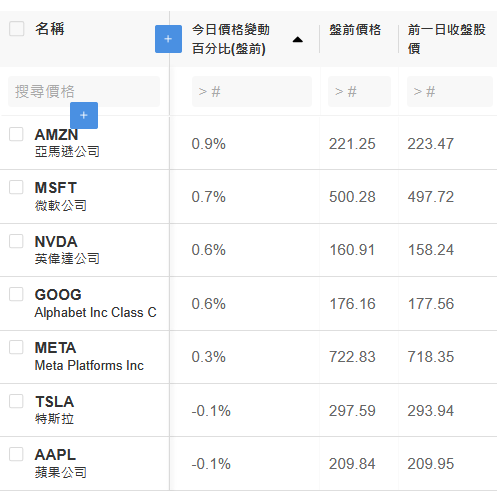Open the TSLA ticker link
The image size is (497, 491).
click(55, 402)
